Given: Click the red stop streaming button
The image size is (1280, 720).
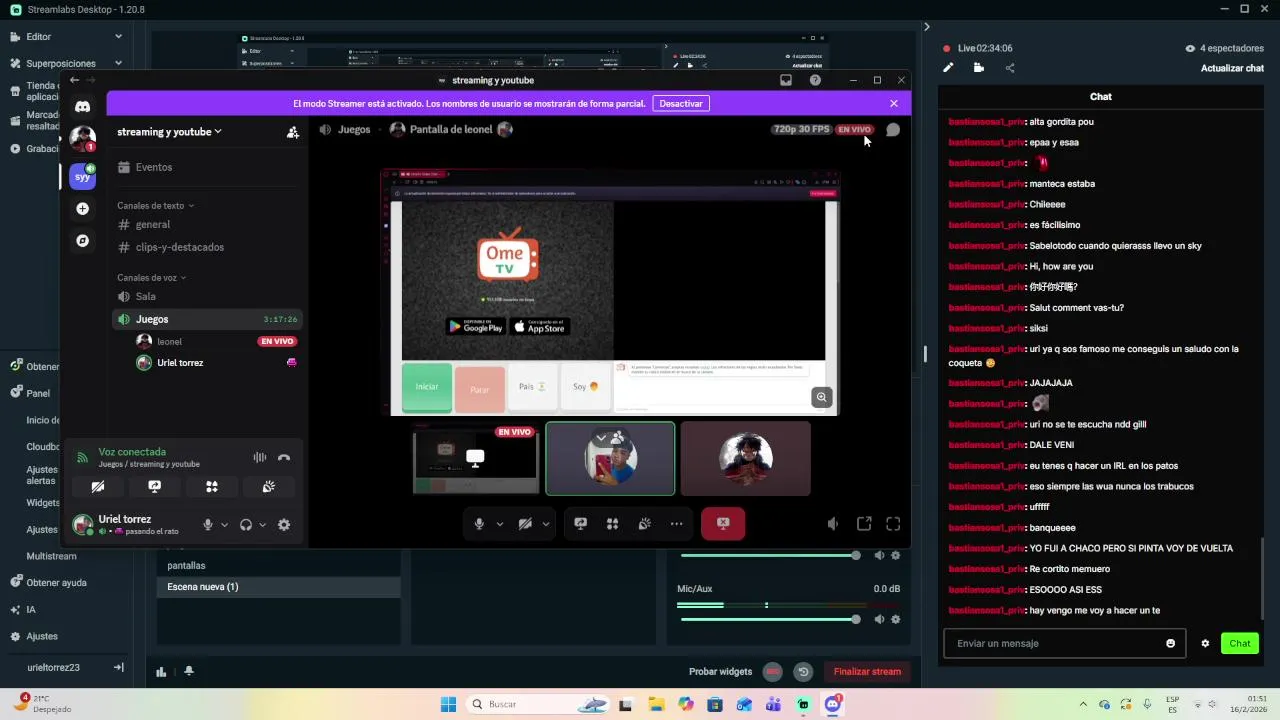Looking at the screenshot, I should coord(723,523).
